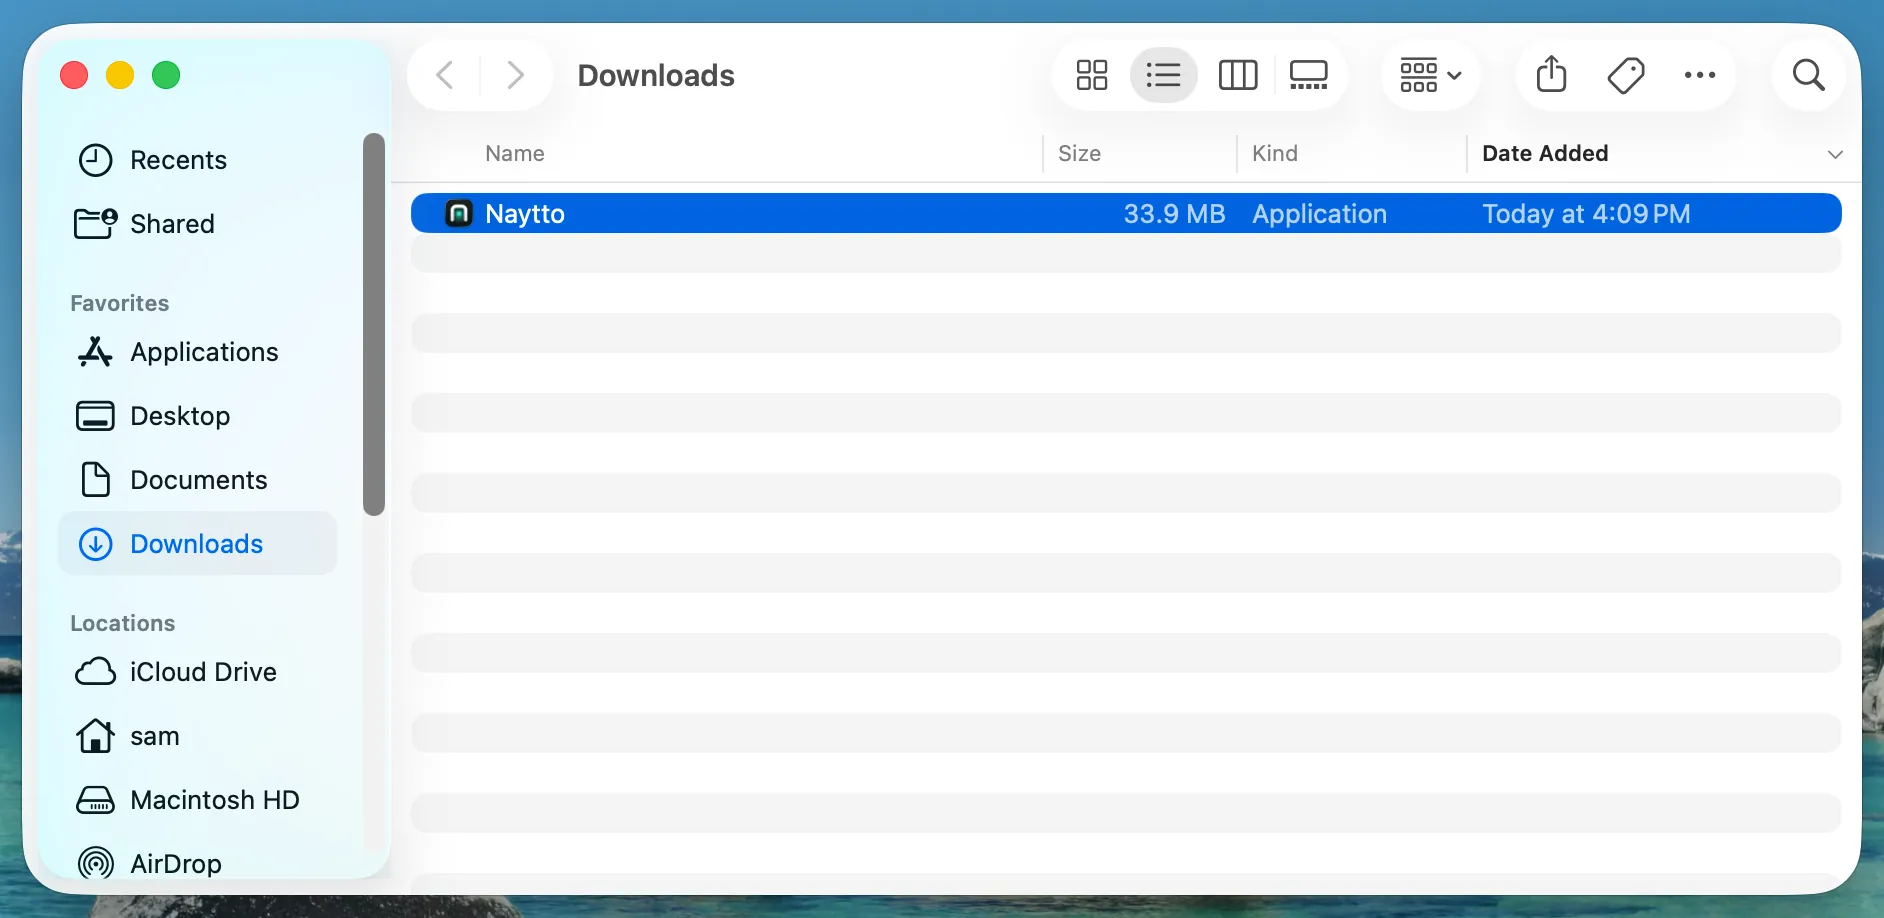The width and height of the screenshot is (1884, 918).
Task: Reverse sort order with Date Added chevron
Action: click(1835, 154)
